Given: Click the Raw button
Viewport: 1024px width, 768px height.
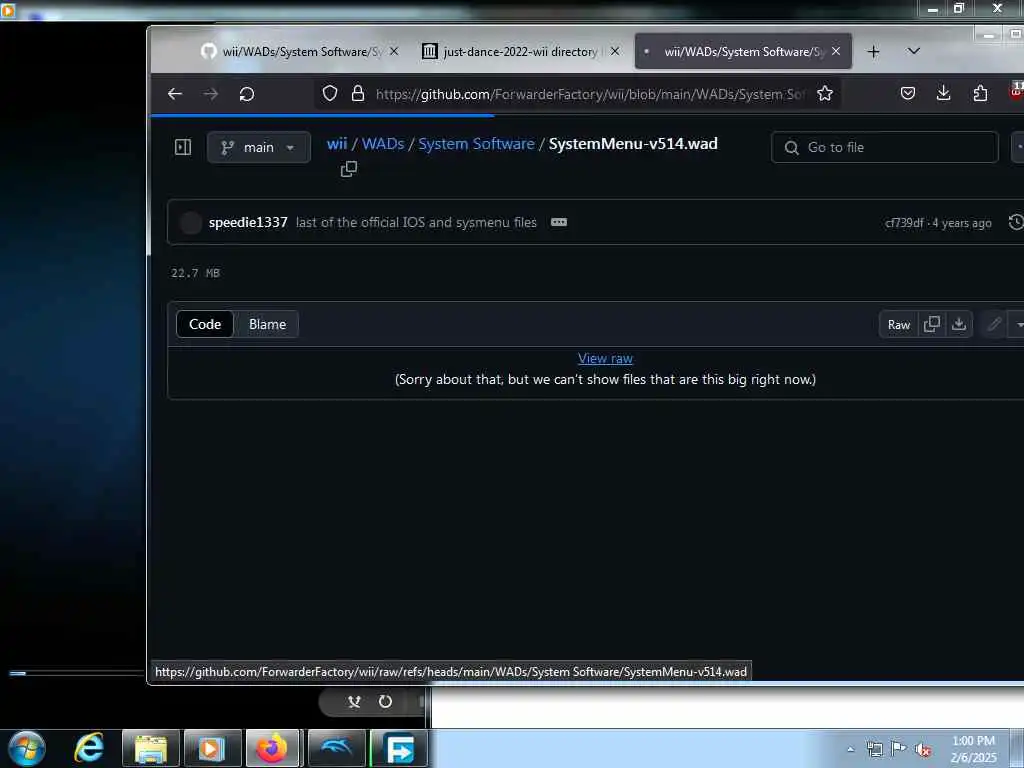Looking at the screenshot, I should [x=899, y=325].
